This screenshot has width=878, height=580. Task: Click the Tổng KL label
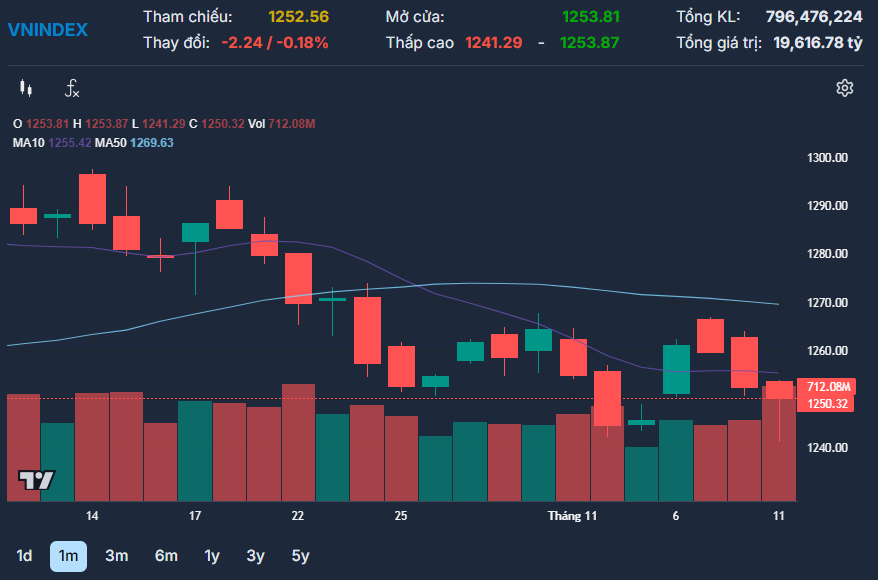point(708,17)
